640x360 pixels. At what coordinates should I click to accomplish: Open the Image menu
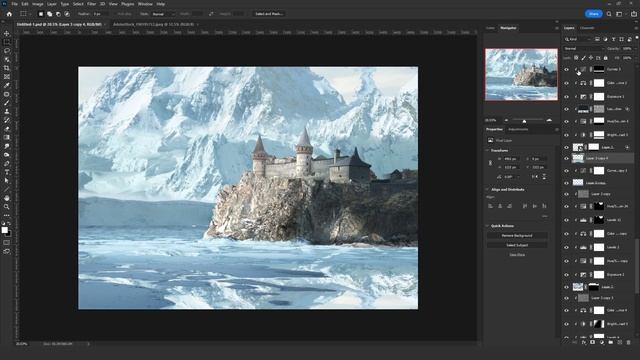point(38,4)
